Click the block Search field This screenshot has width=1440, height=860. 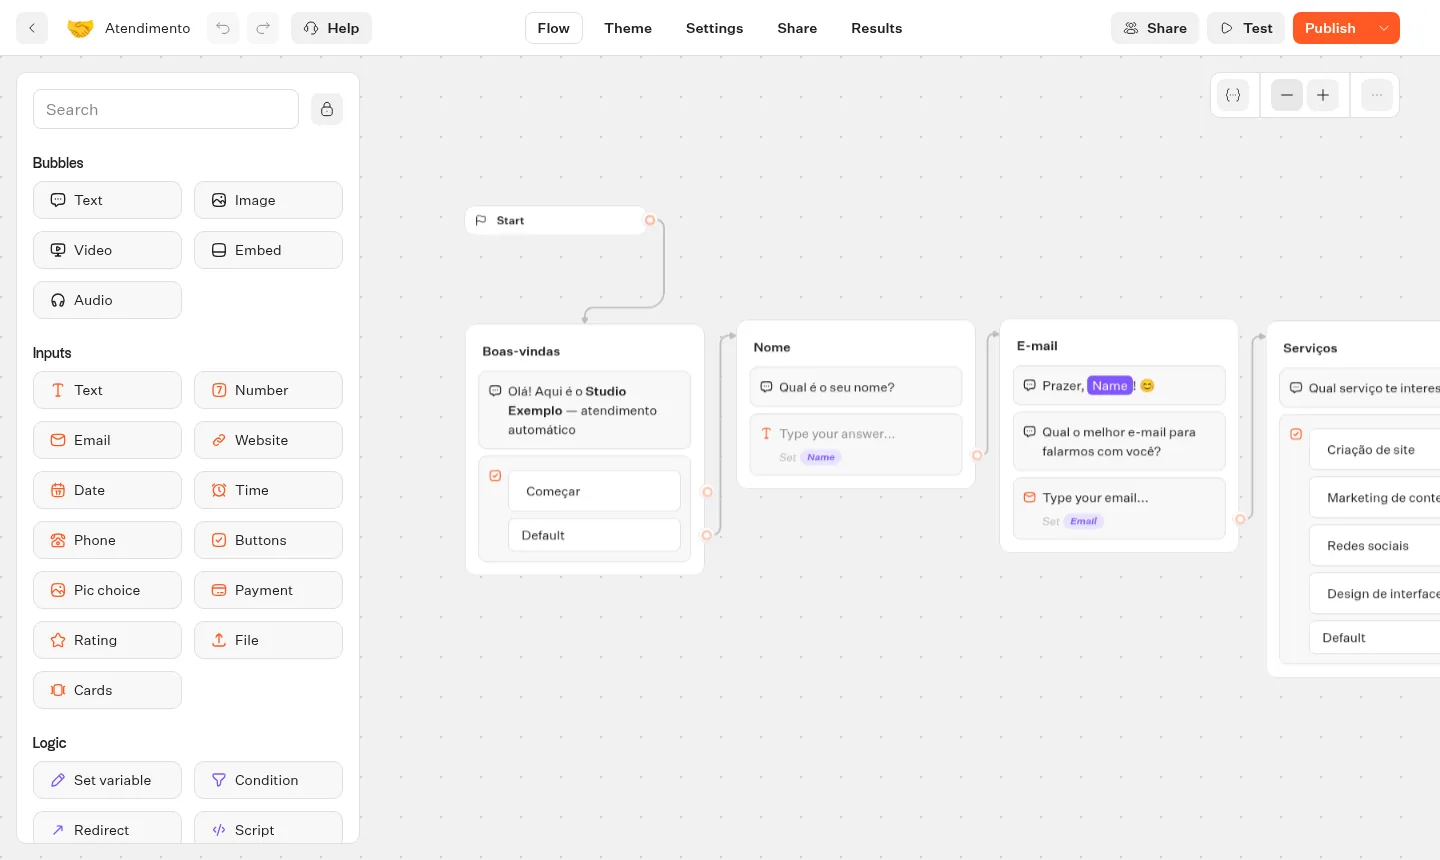click(x=166, y=109)
